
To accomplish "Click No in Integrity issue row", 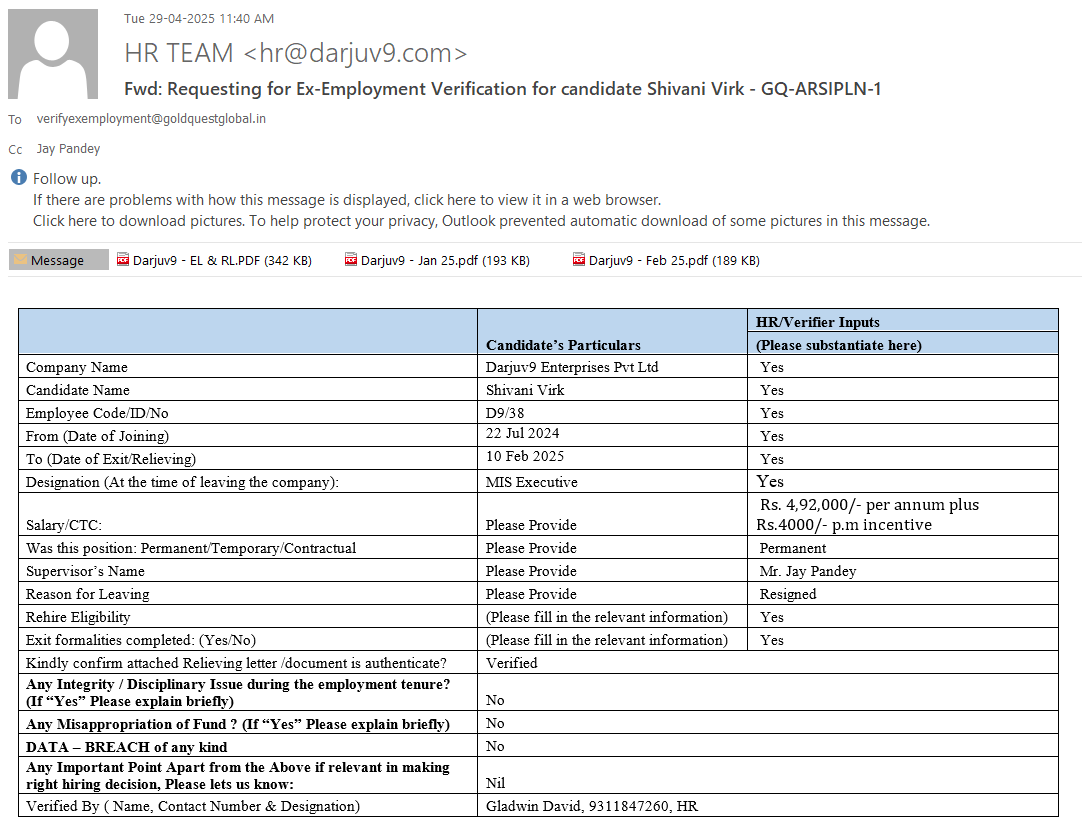I will click(495, 699).
